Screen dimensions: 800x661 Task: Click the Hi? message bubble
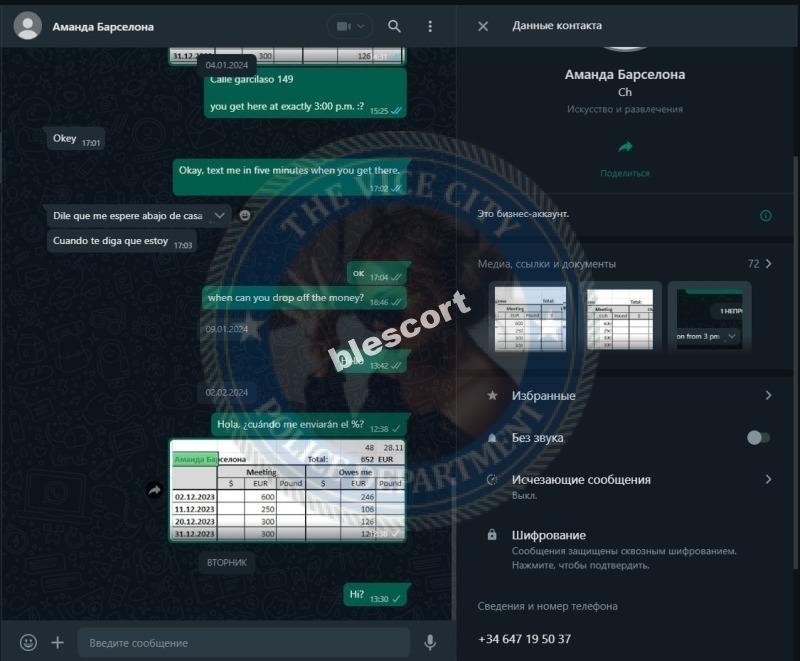click(x=377, y=595)
